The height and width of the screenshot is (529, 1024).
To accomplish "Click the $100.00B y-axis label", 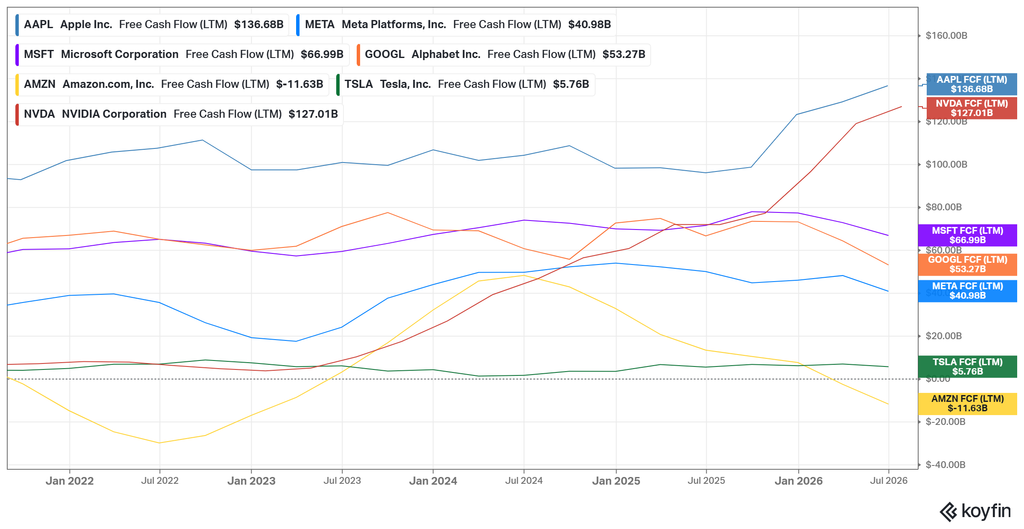I will click(946, 164).
